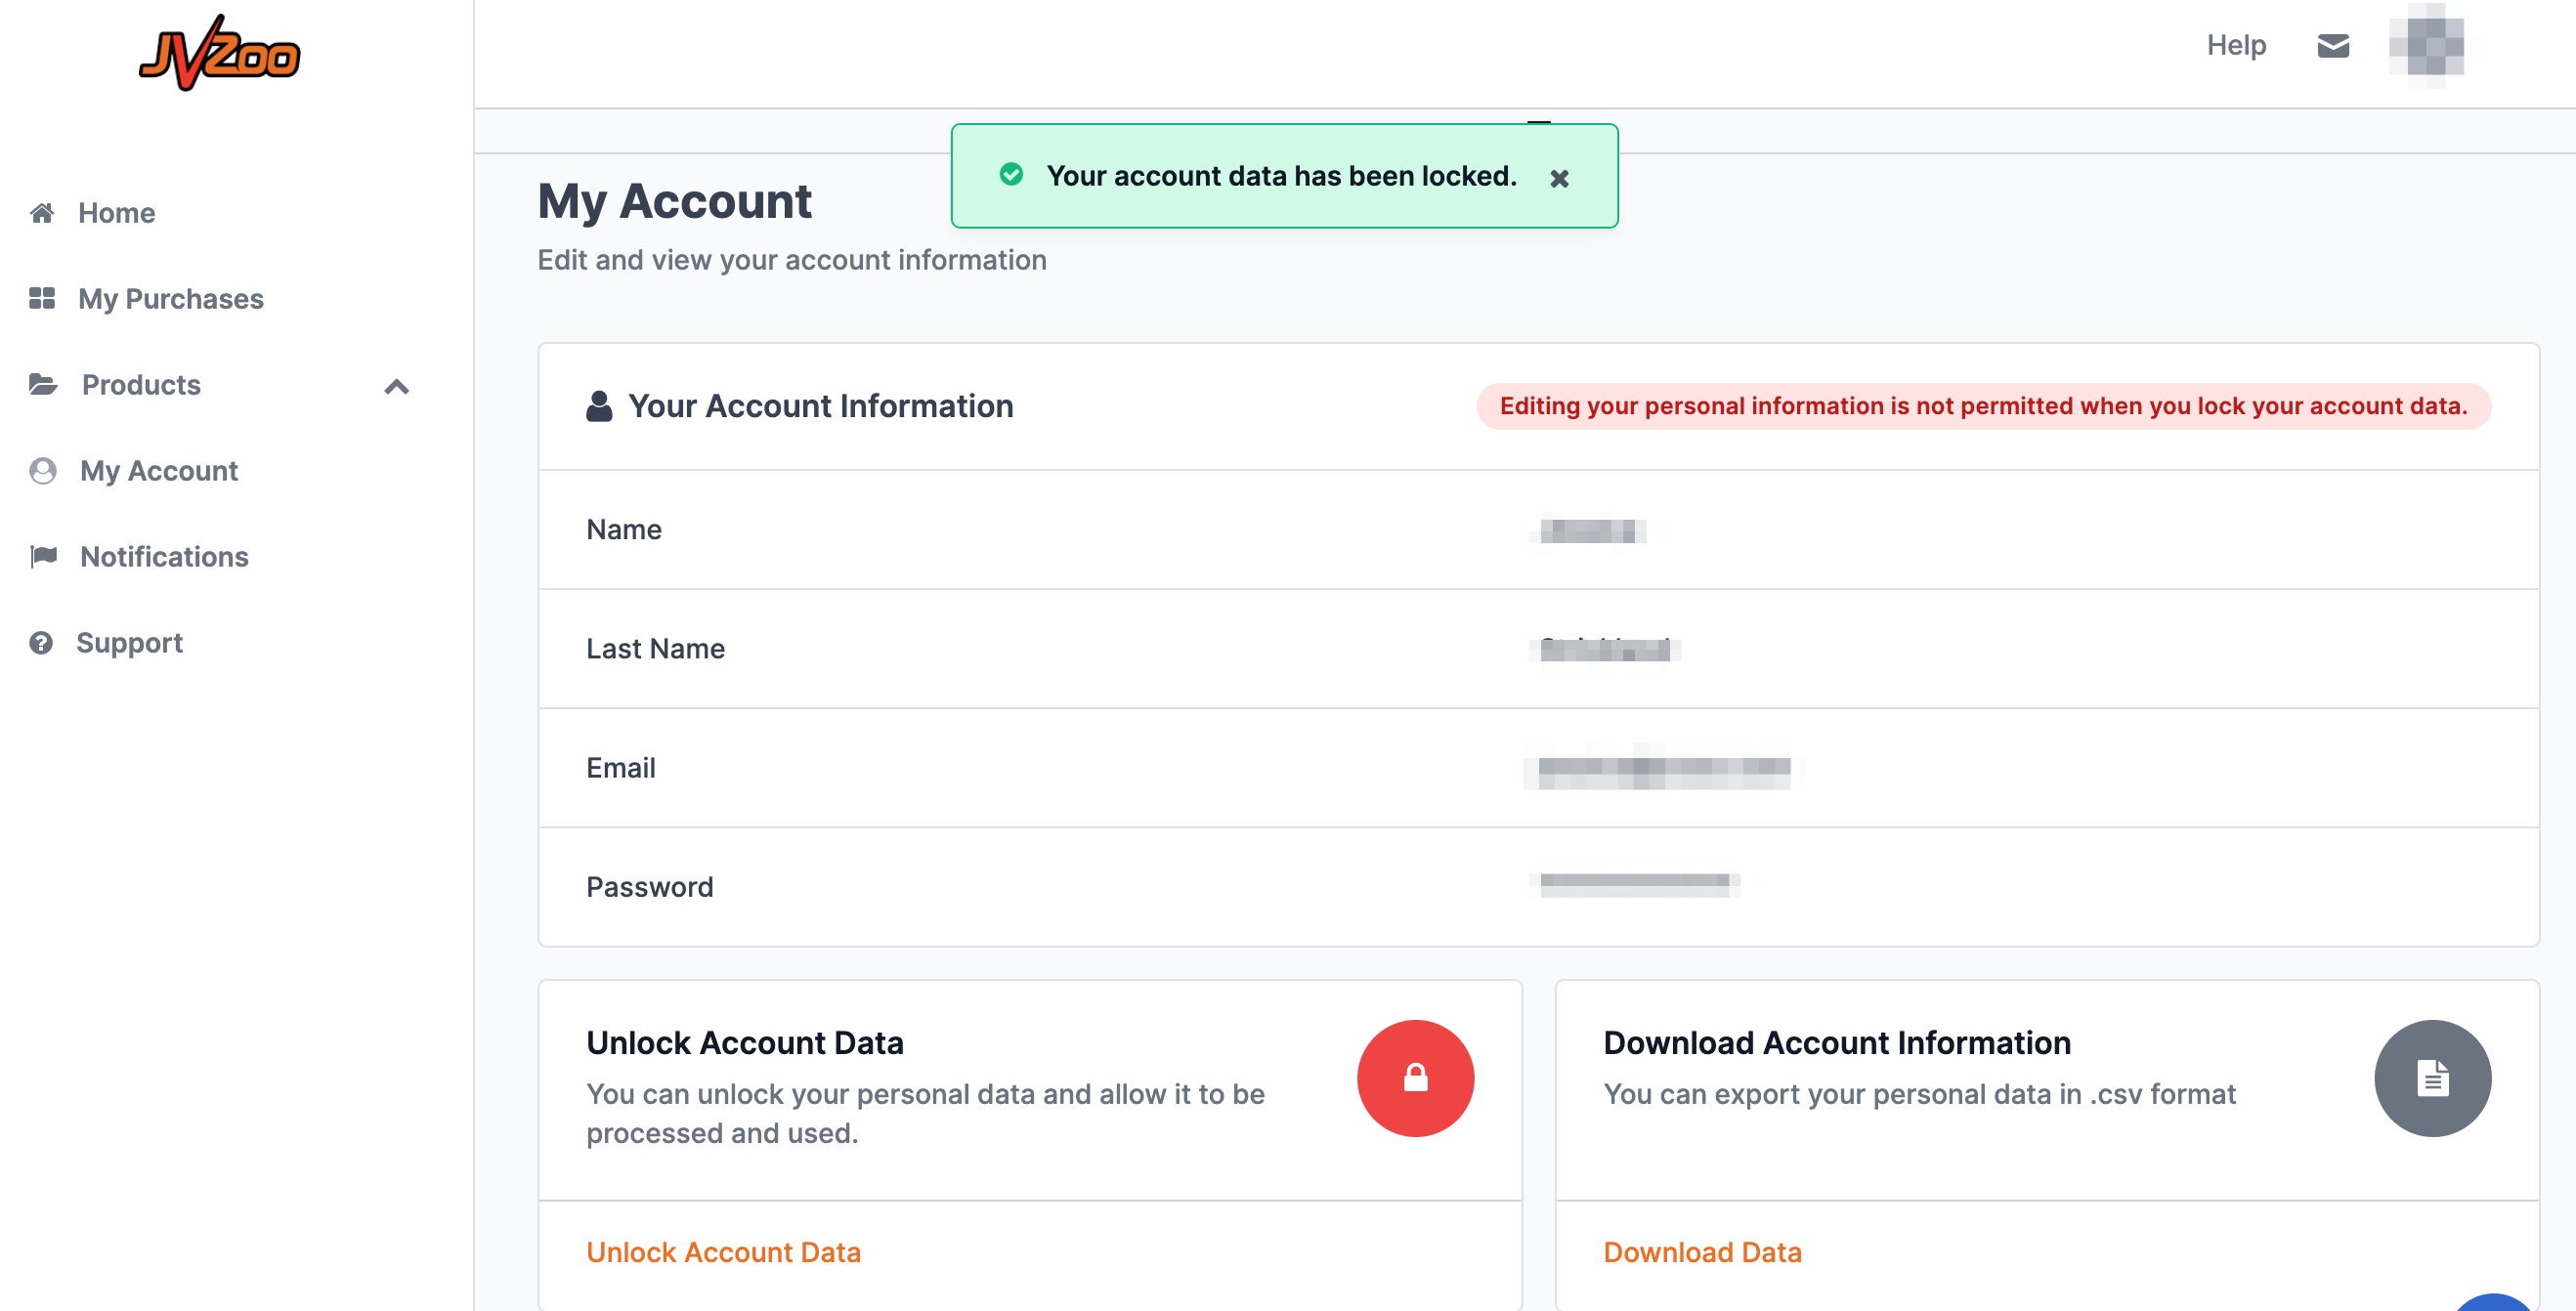Click the Download Account Information heading

(x=1837, y=1043)
